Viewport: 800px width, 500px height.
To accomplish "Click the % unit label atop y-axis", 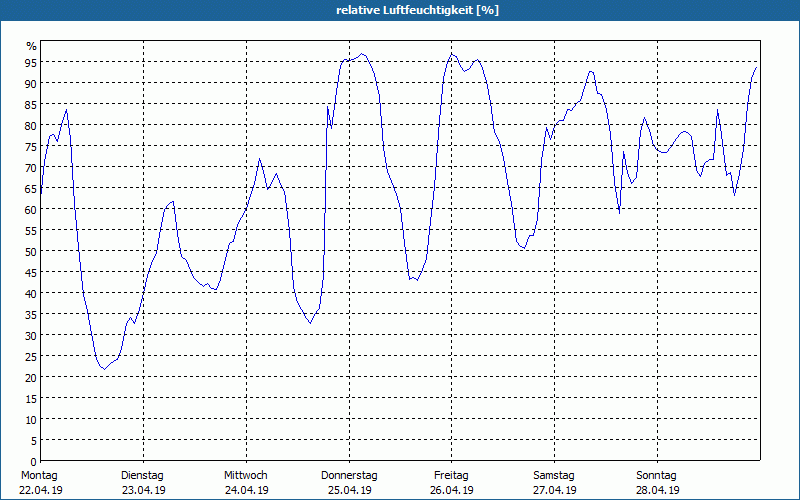I will coord(32,46).
